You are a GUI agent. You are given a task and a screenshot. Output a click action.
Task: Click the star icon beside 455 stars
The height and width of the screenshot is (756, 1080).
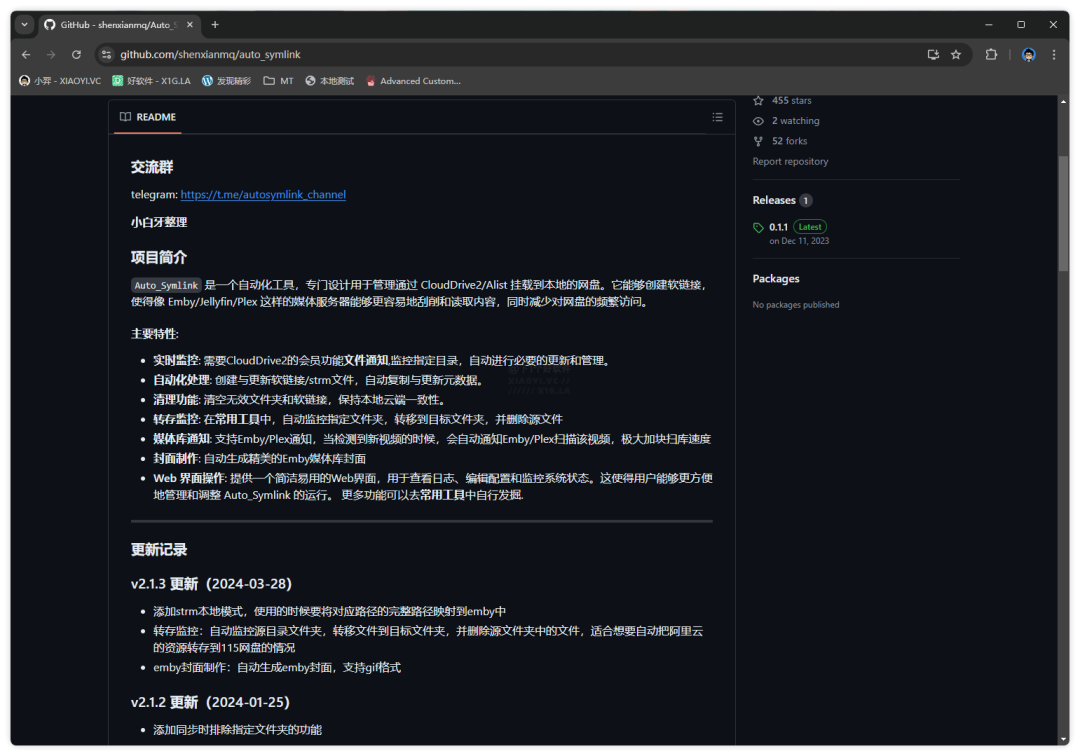(x=758, y=100)
